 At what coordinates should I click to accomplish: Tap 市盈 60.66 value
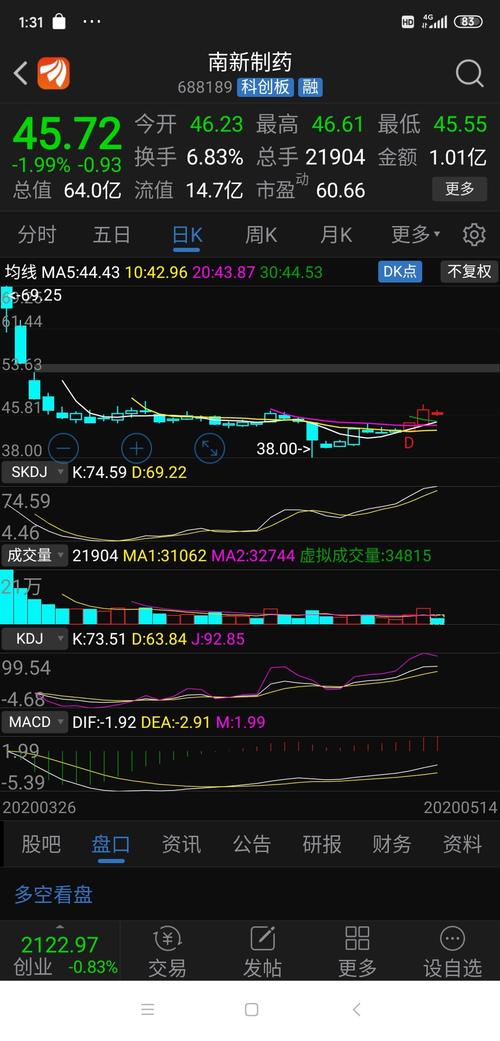point(341,191)
